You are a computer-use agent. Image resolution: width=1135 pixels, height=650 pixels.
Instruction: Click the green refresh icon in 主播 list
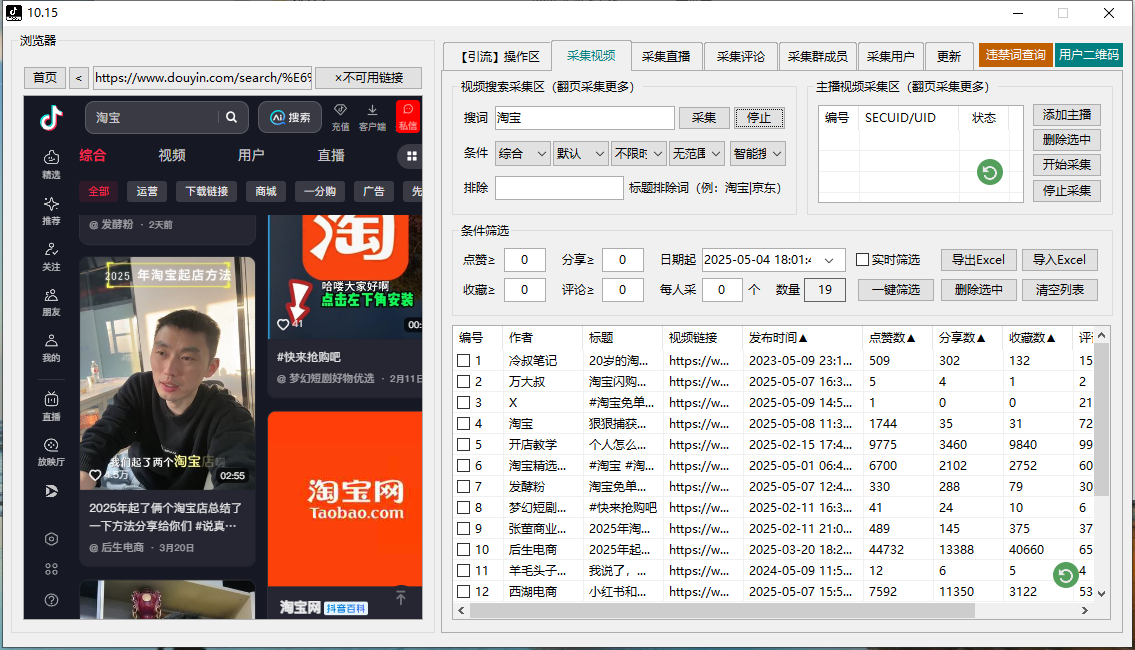[989, 173]
